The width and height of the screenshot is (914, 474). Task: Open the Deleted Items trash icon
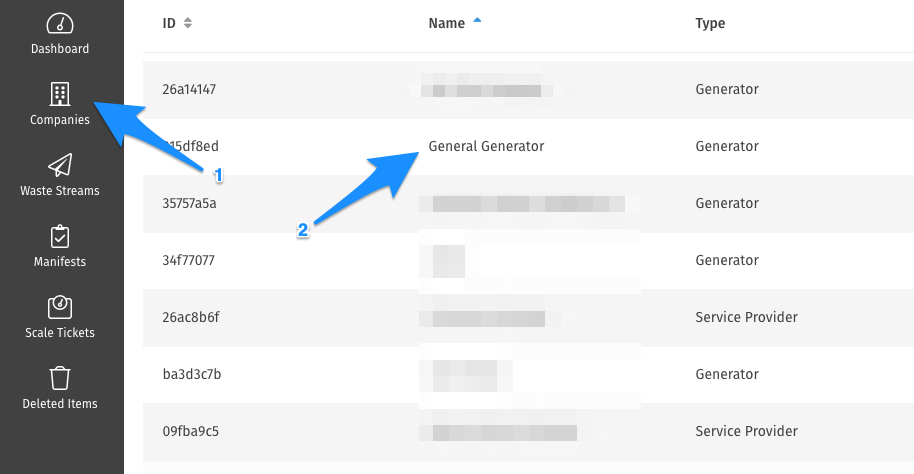(59, 378)
